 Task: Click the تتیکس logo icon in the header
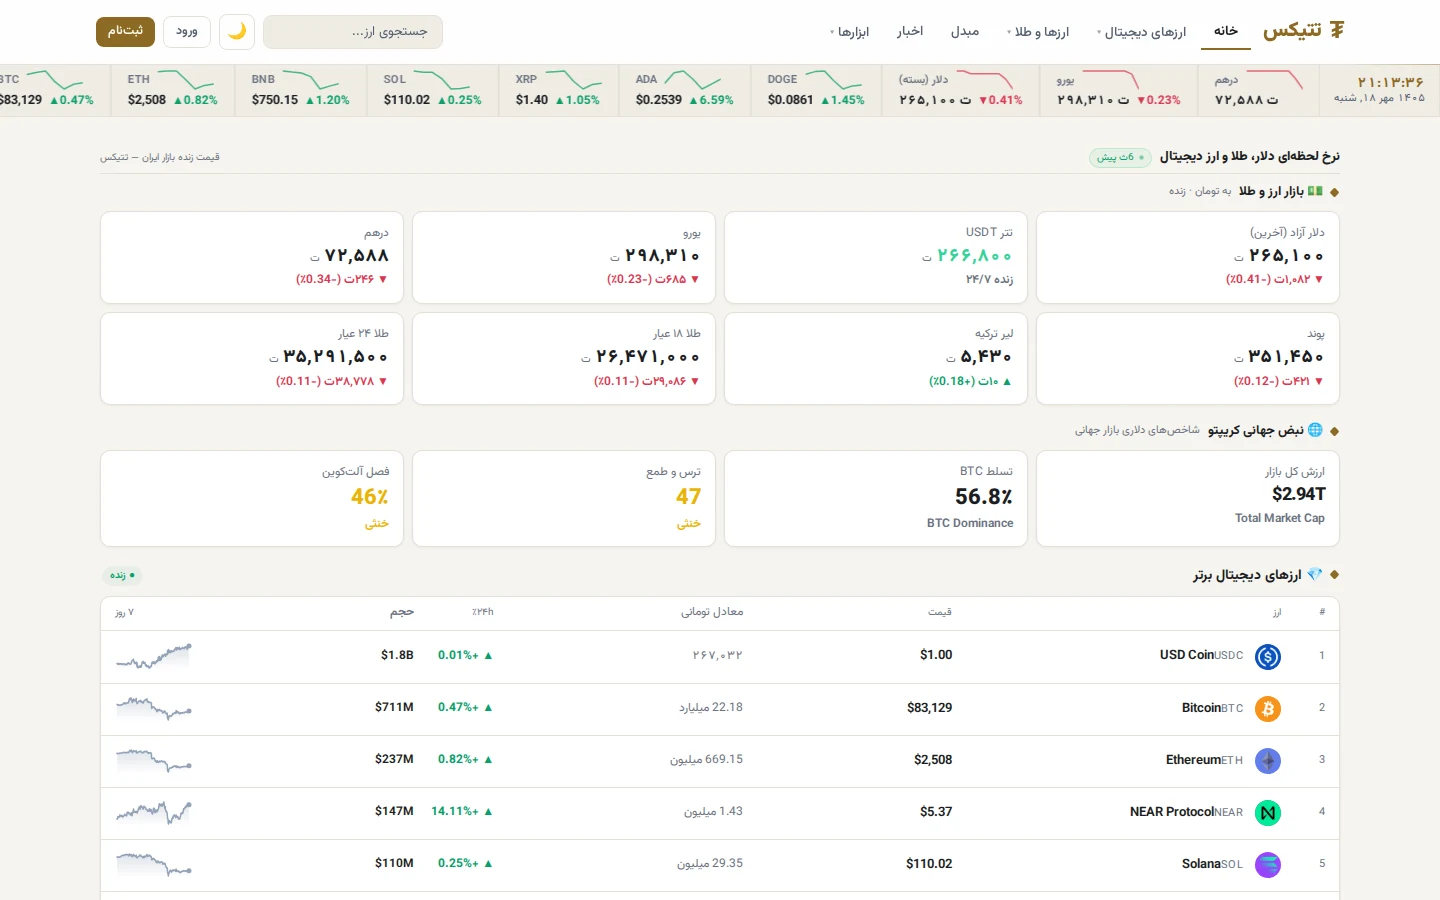point(1336,30)
